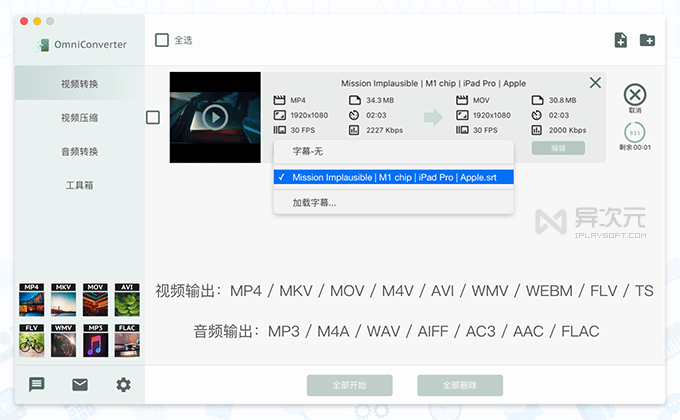This screenshot has width=680, height=420.
Task: Cancel the conversion with the circled X
Action: click(x=635, y=95)
